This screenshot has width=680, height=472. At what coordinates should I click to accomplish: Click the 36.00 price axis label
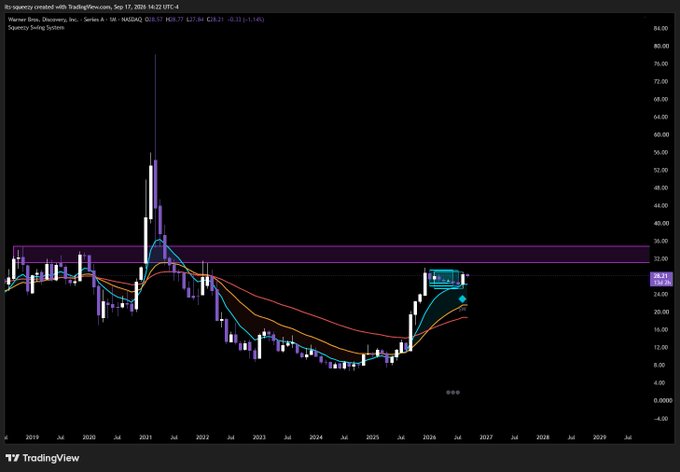coord(661,241)
